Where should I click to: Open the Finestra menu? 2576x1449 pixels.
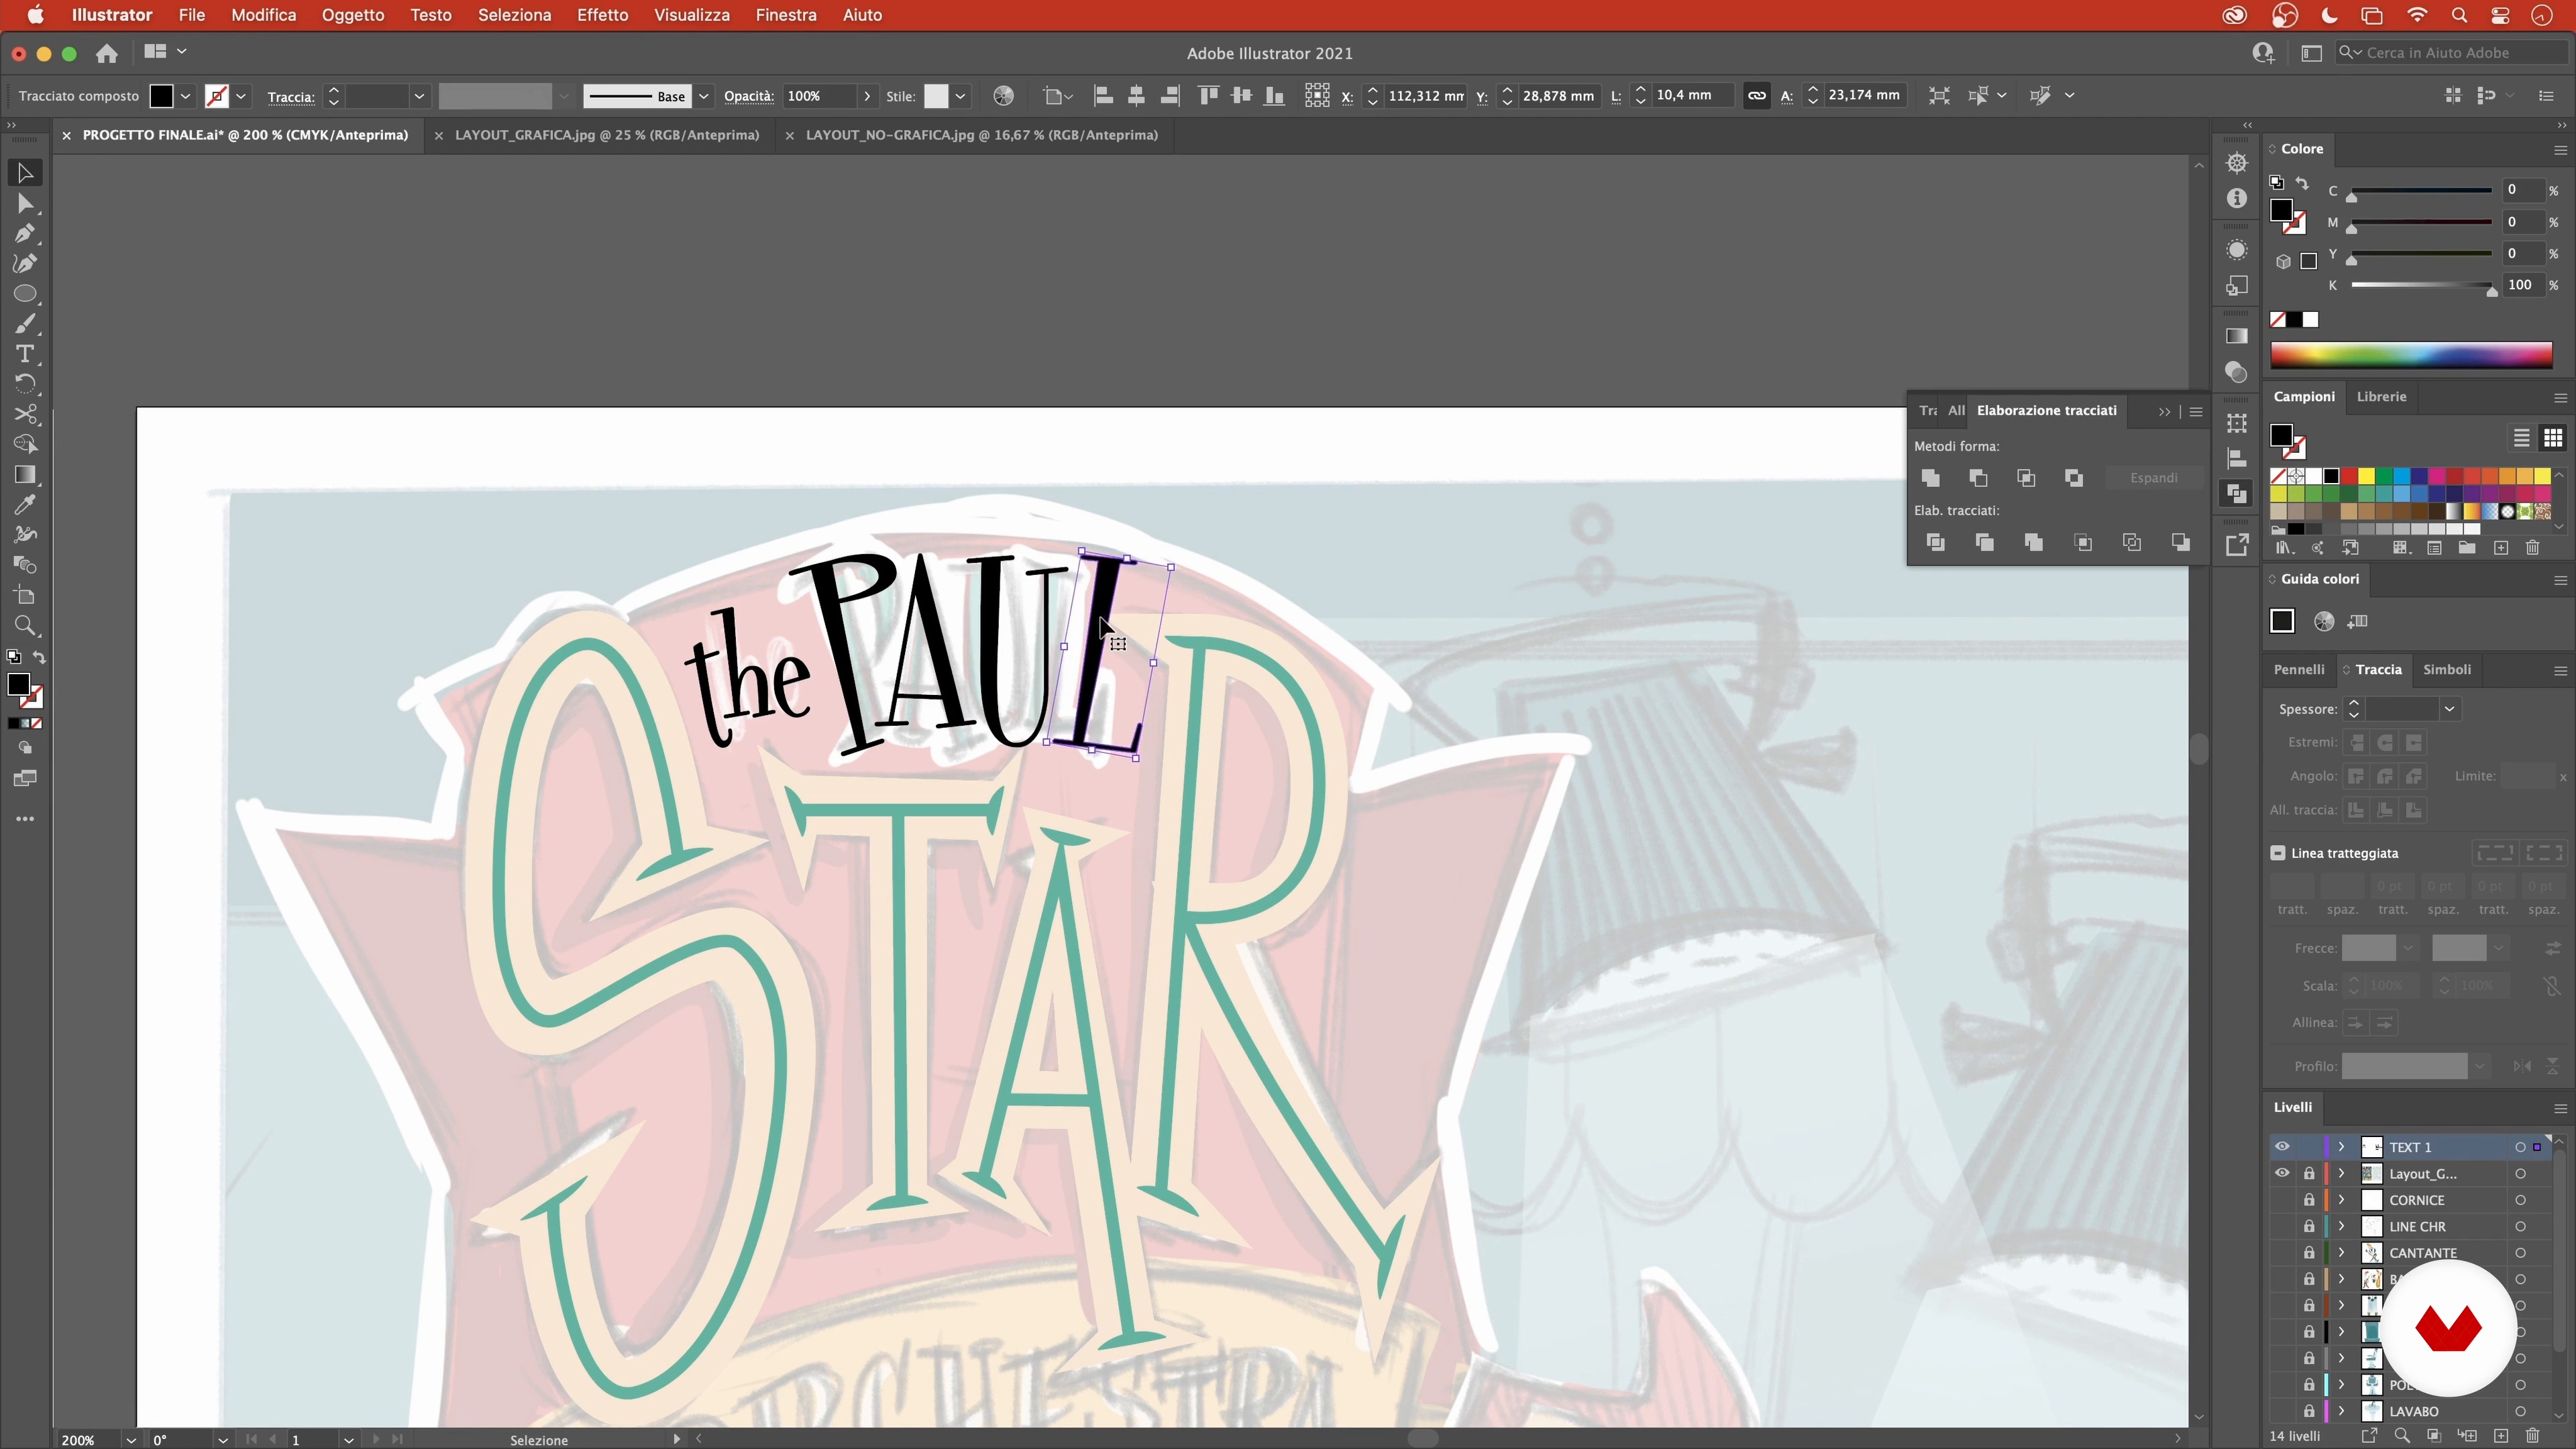(x=786, y=15)
